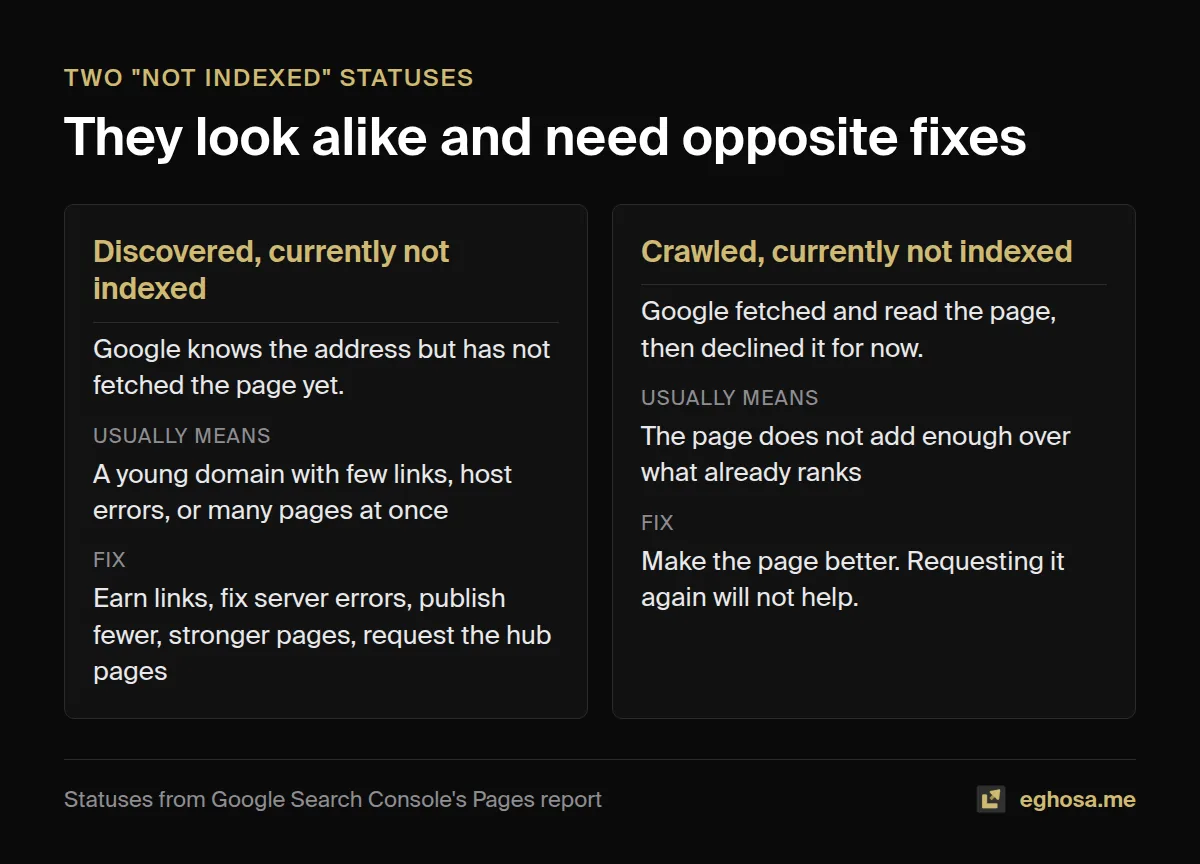
Task: Click the eghosa.me logo icon
Action: tap(991, 799)
